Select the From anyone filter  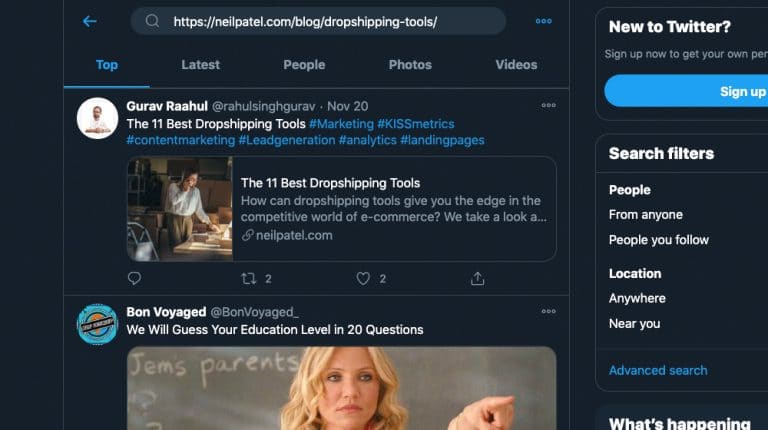pyautogui.click(x=646, y=215)
